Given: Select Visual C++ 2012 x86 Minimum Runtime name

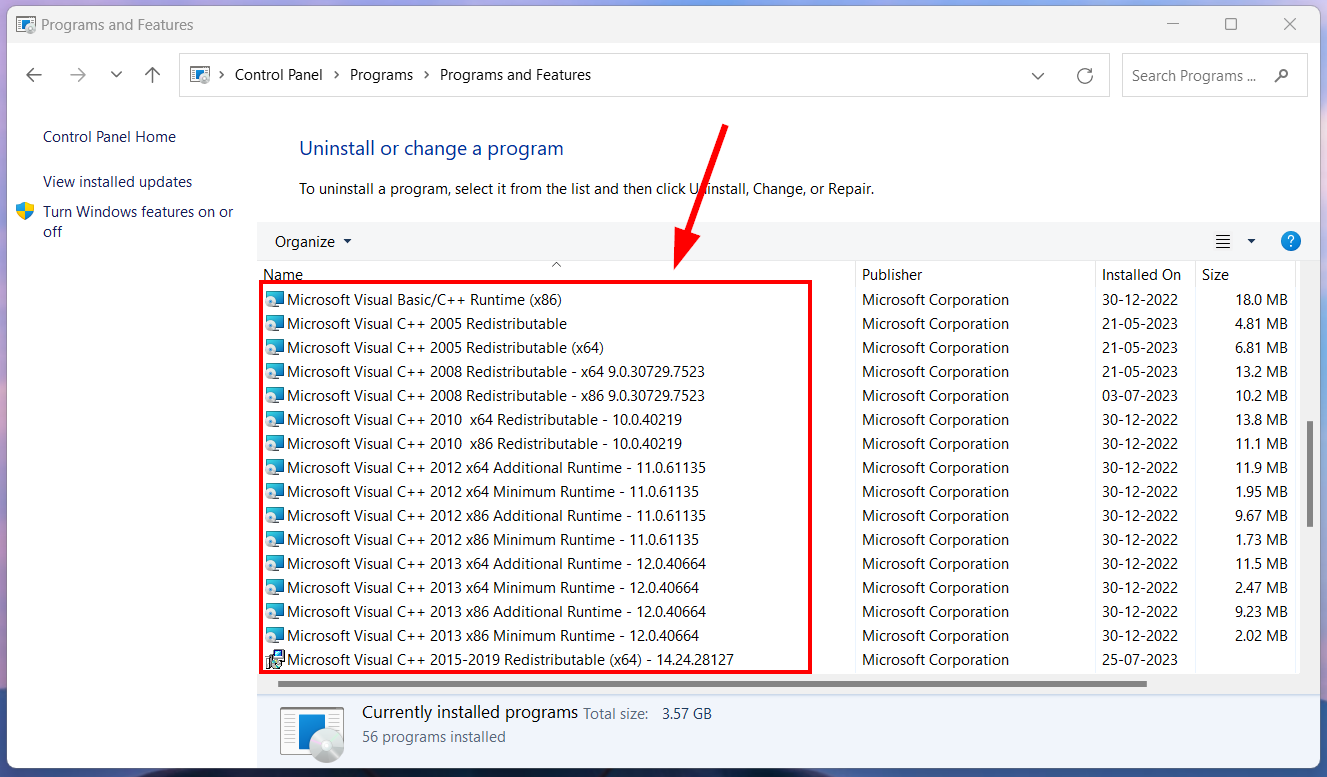Looking at the screenshot, I should pyautogui.click(x=493, y=539).
